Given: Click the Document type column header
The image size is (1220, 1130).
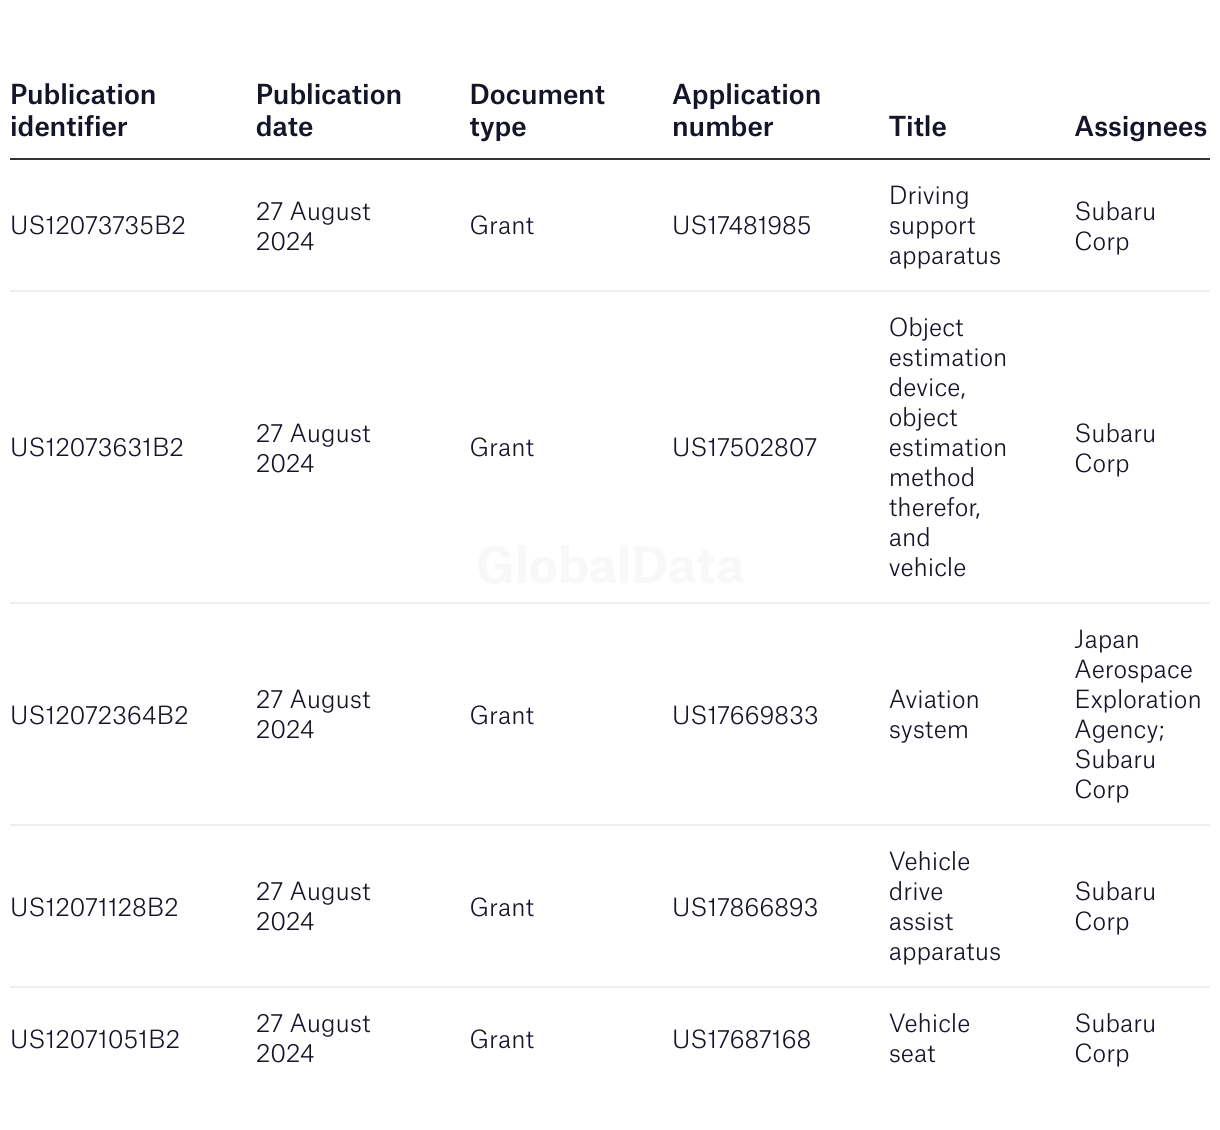Looking at the screenshot, I should [536, 111].
